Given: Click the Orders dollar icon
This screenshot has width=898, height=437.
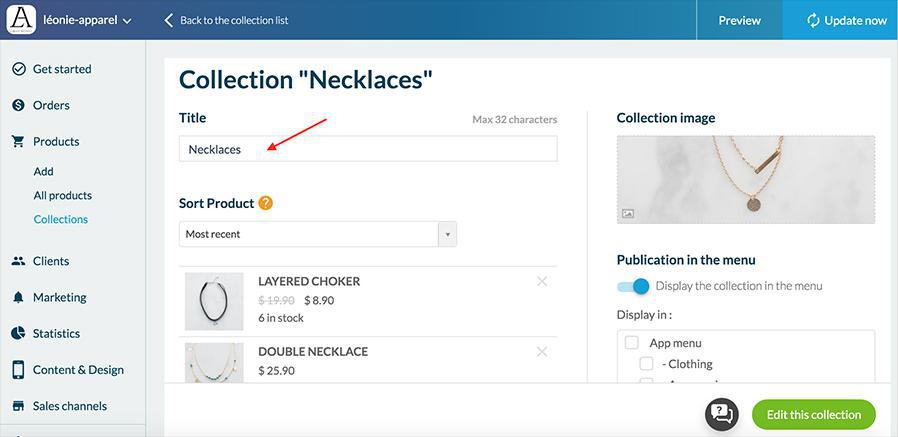Looking at the screenshot, I should (x=18, y=105).
